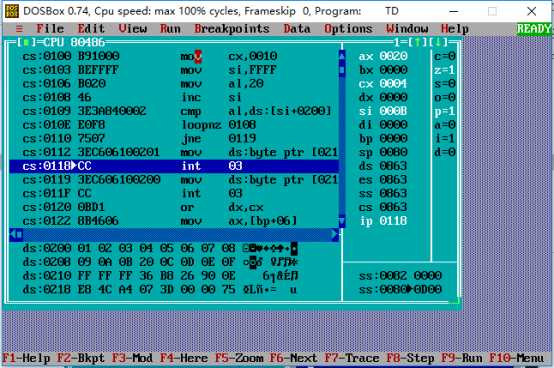Select the bx 0000 register
Image resolution: width=554 pixels, height=368 pixels.
383,70
